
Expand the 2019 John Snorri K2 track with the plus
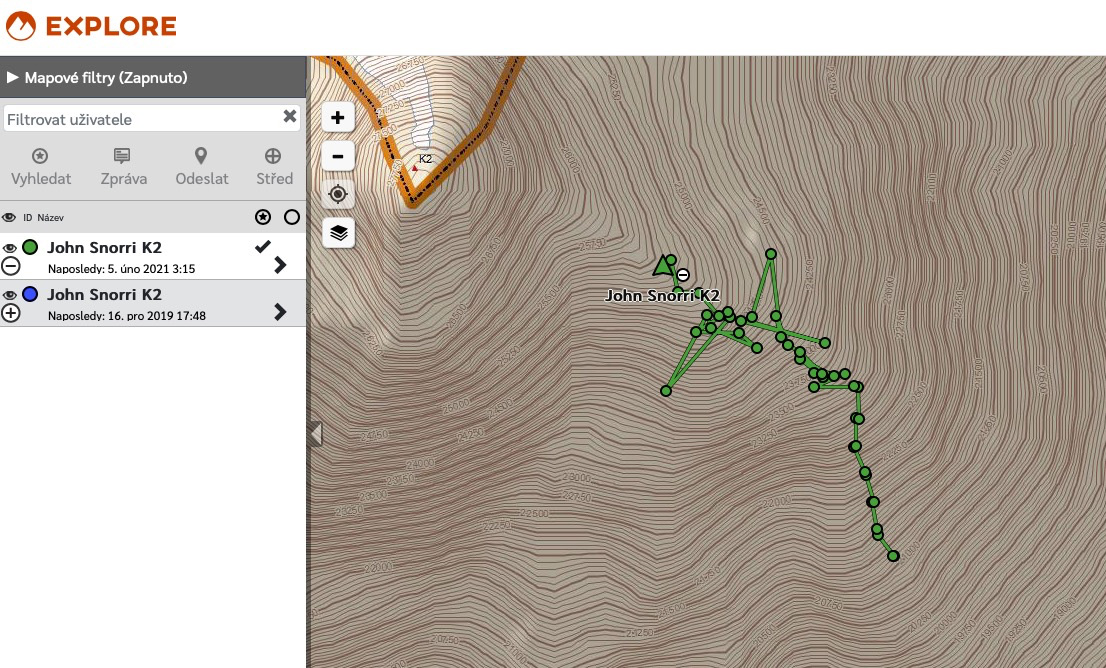[x=11, y=313]
